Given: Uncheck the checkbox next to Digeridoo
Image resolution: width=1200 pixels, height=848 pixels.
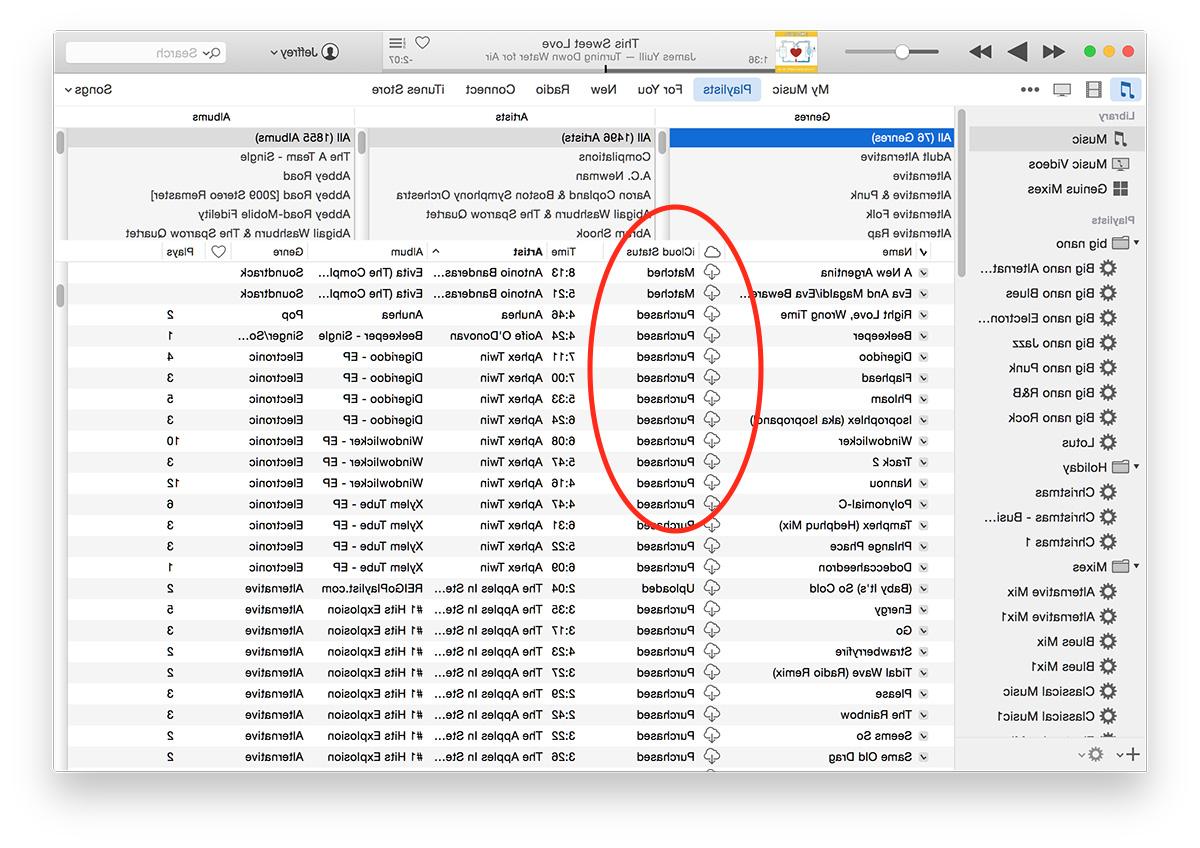Looking at the screenshot, I should point(923,357).
